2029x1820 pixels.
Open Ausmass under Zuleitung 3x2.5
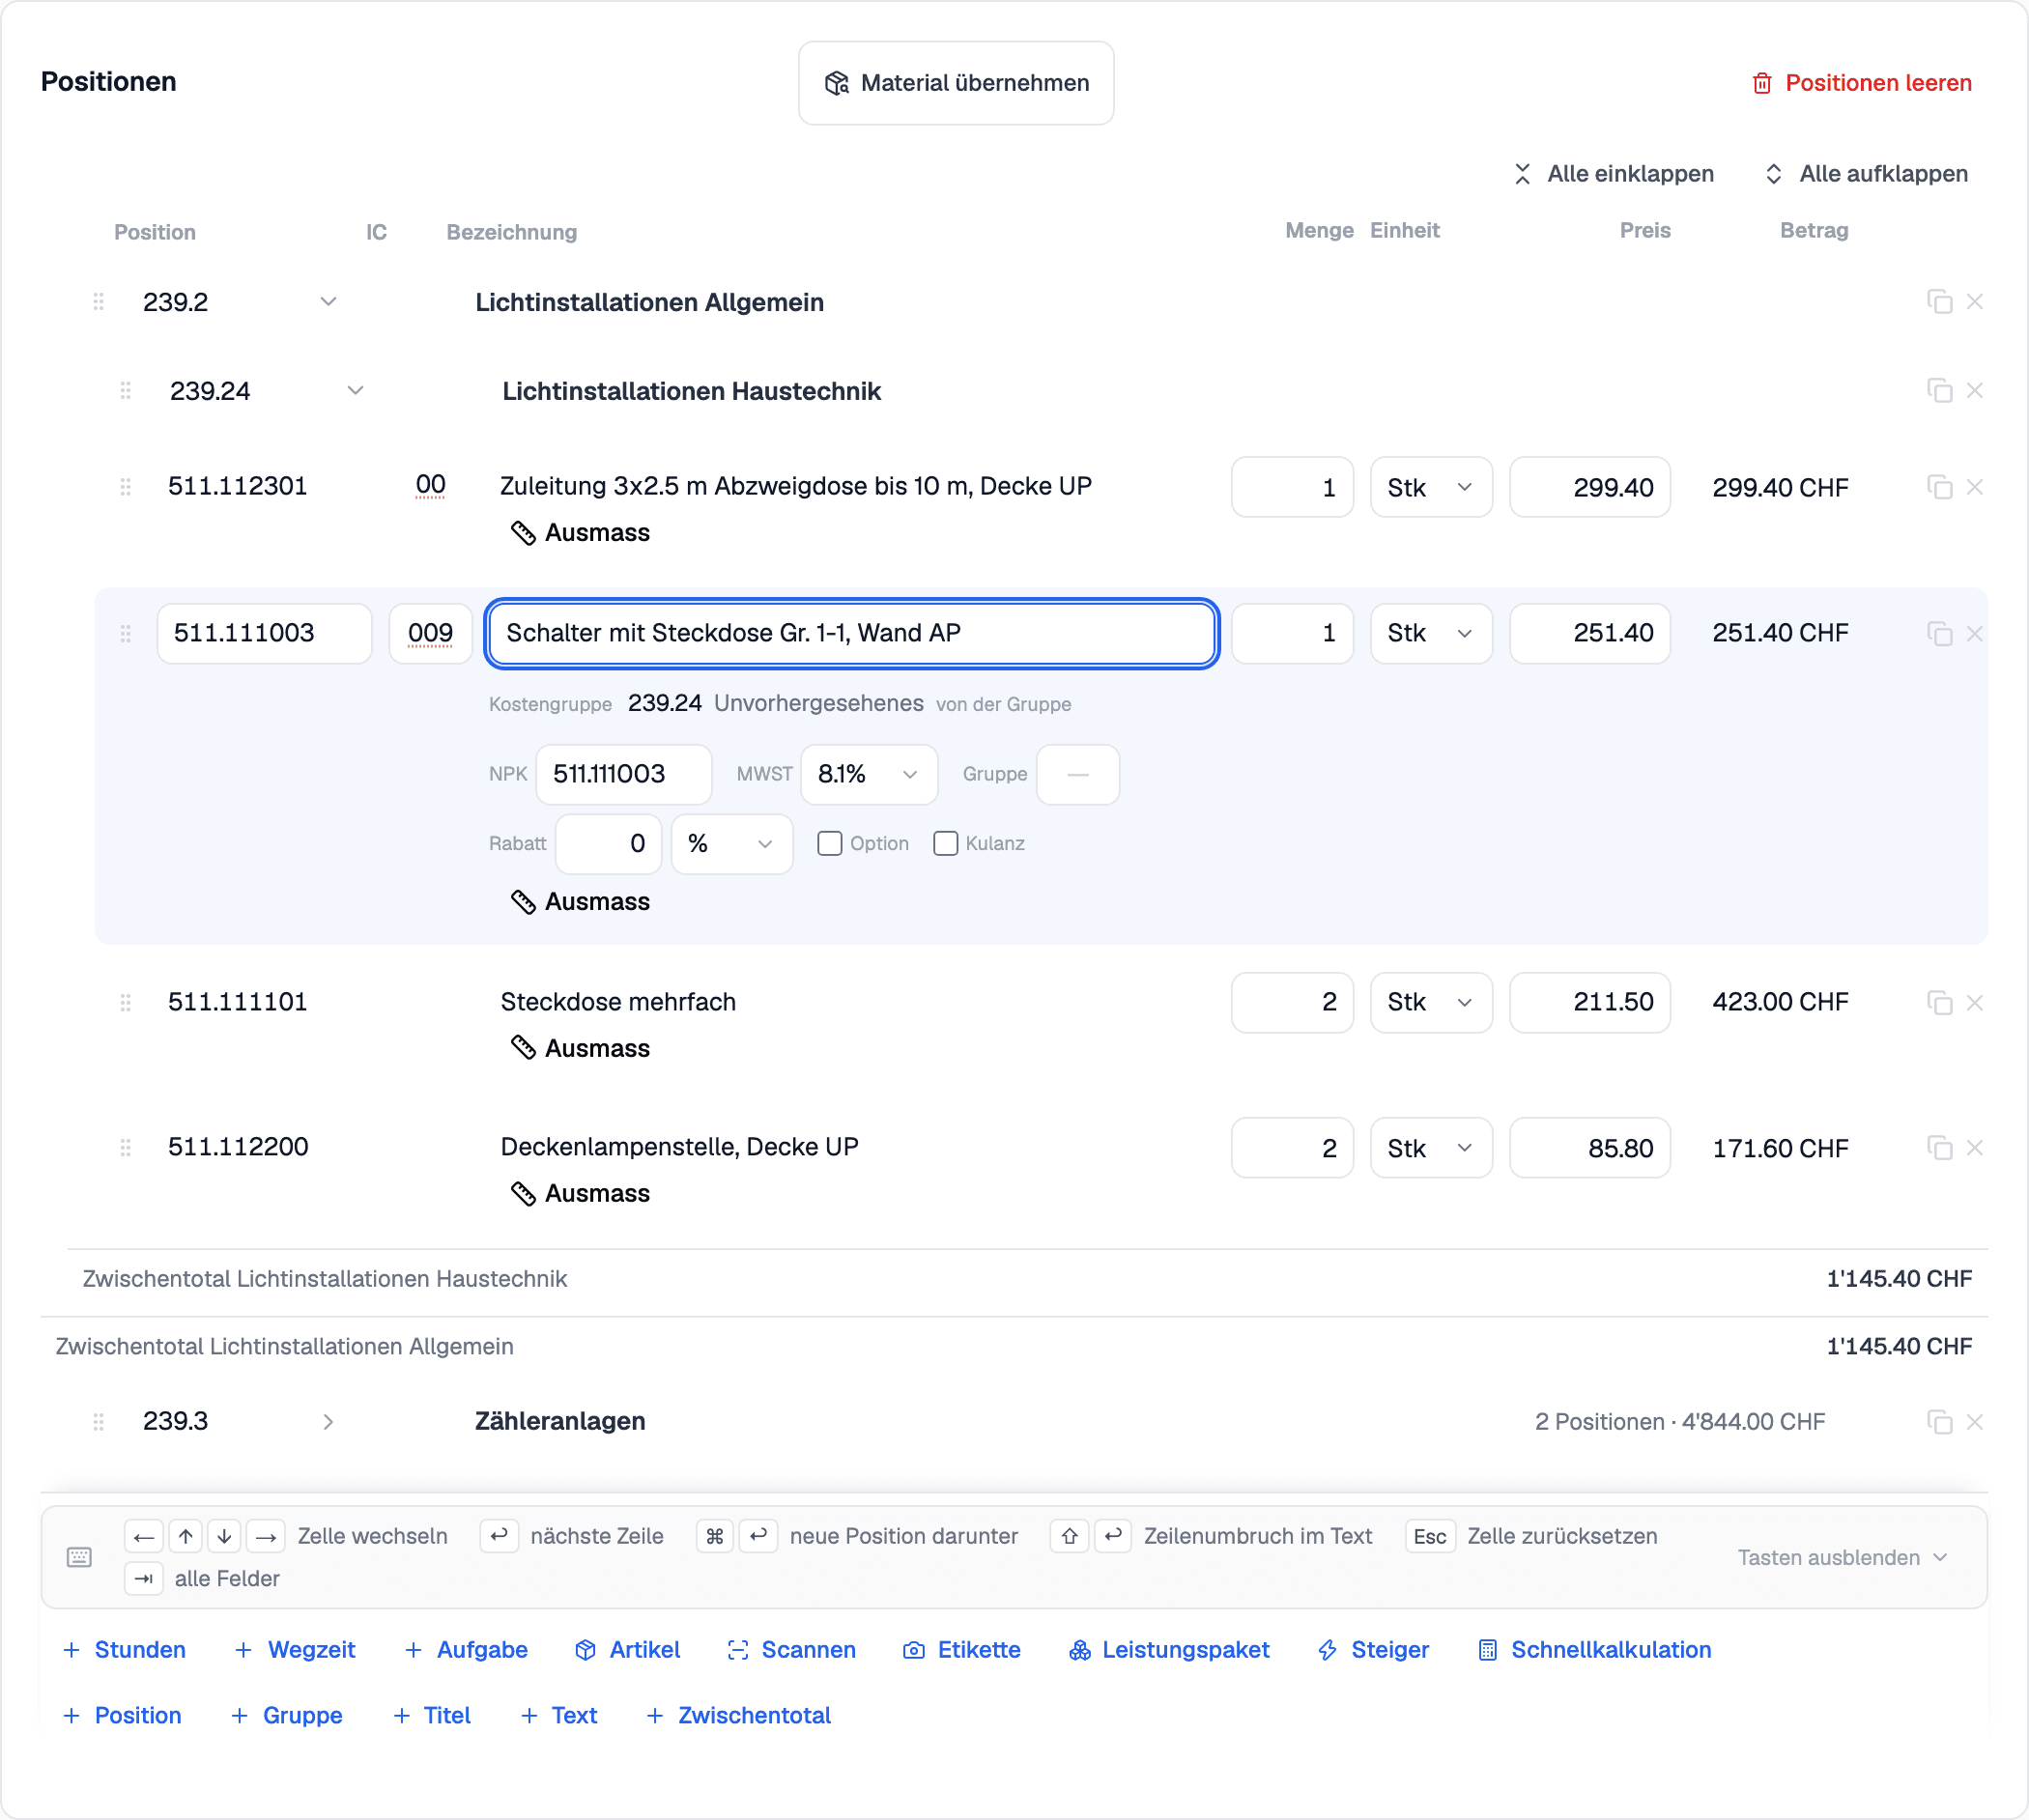[581, 533]
